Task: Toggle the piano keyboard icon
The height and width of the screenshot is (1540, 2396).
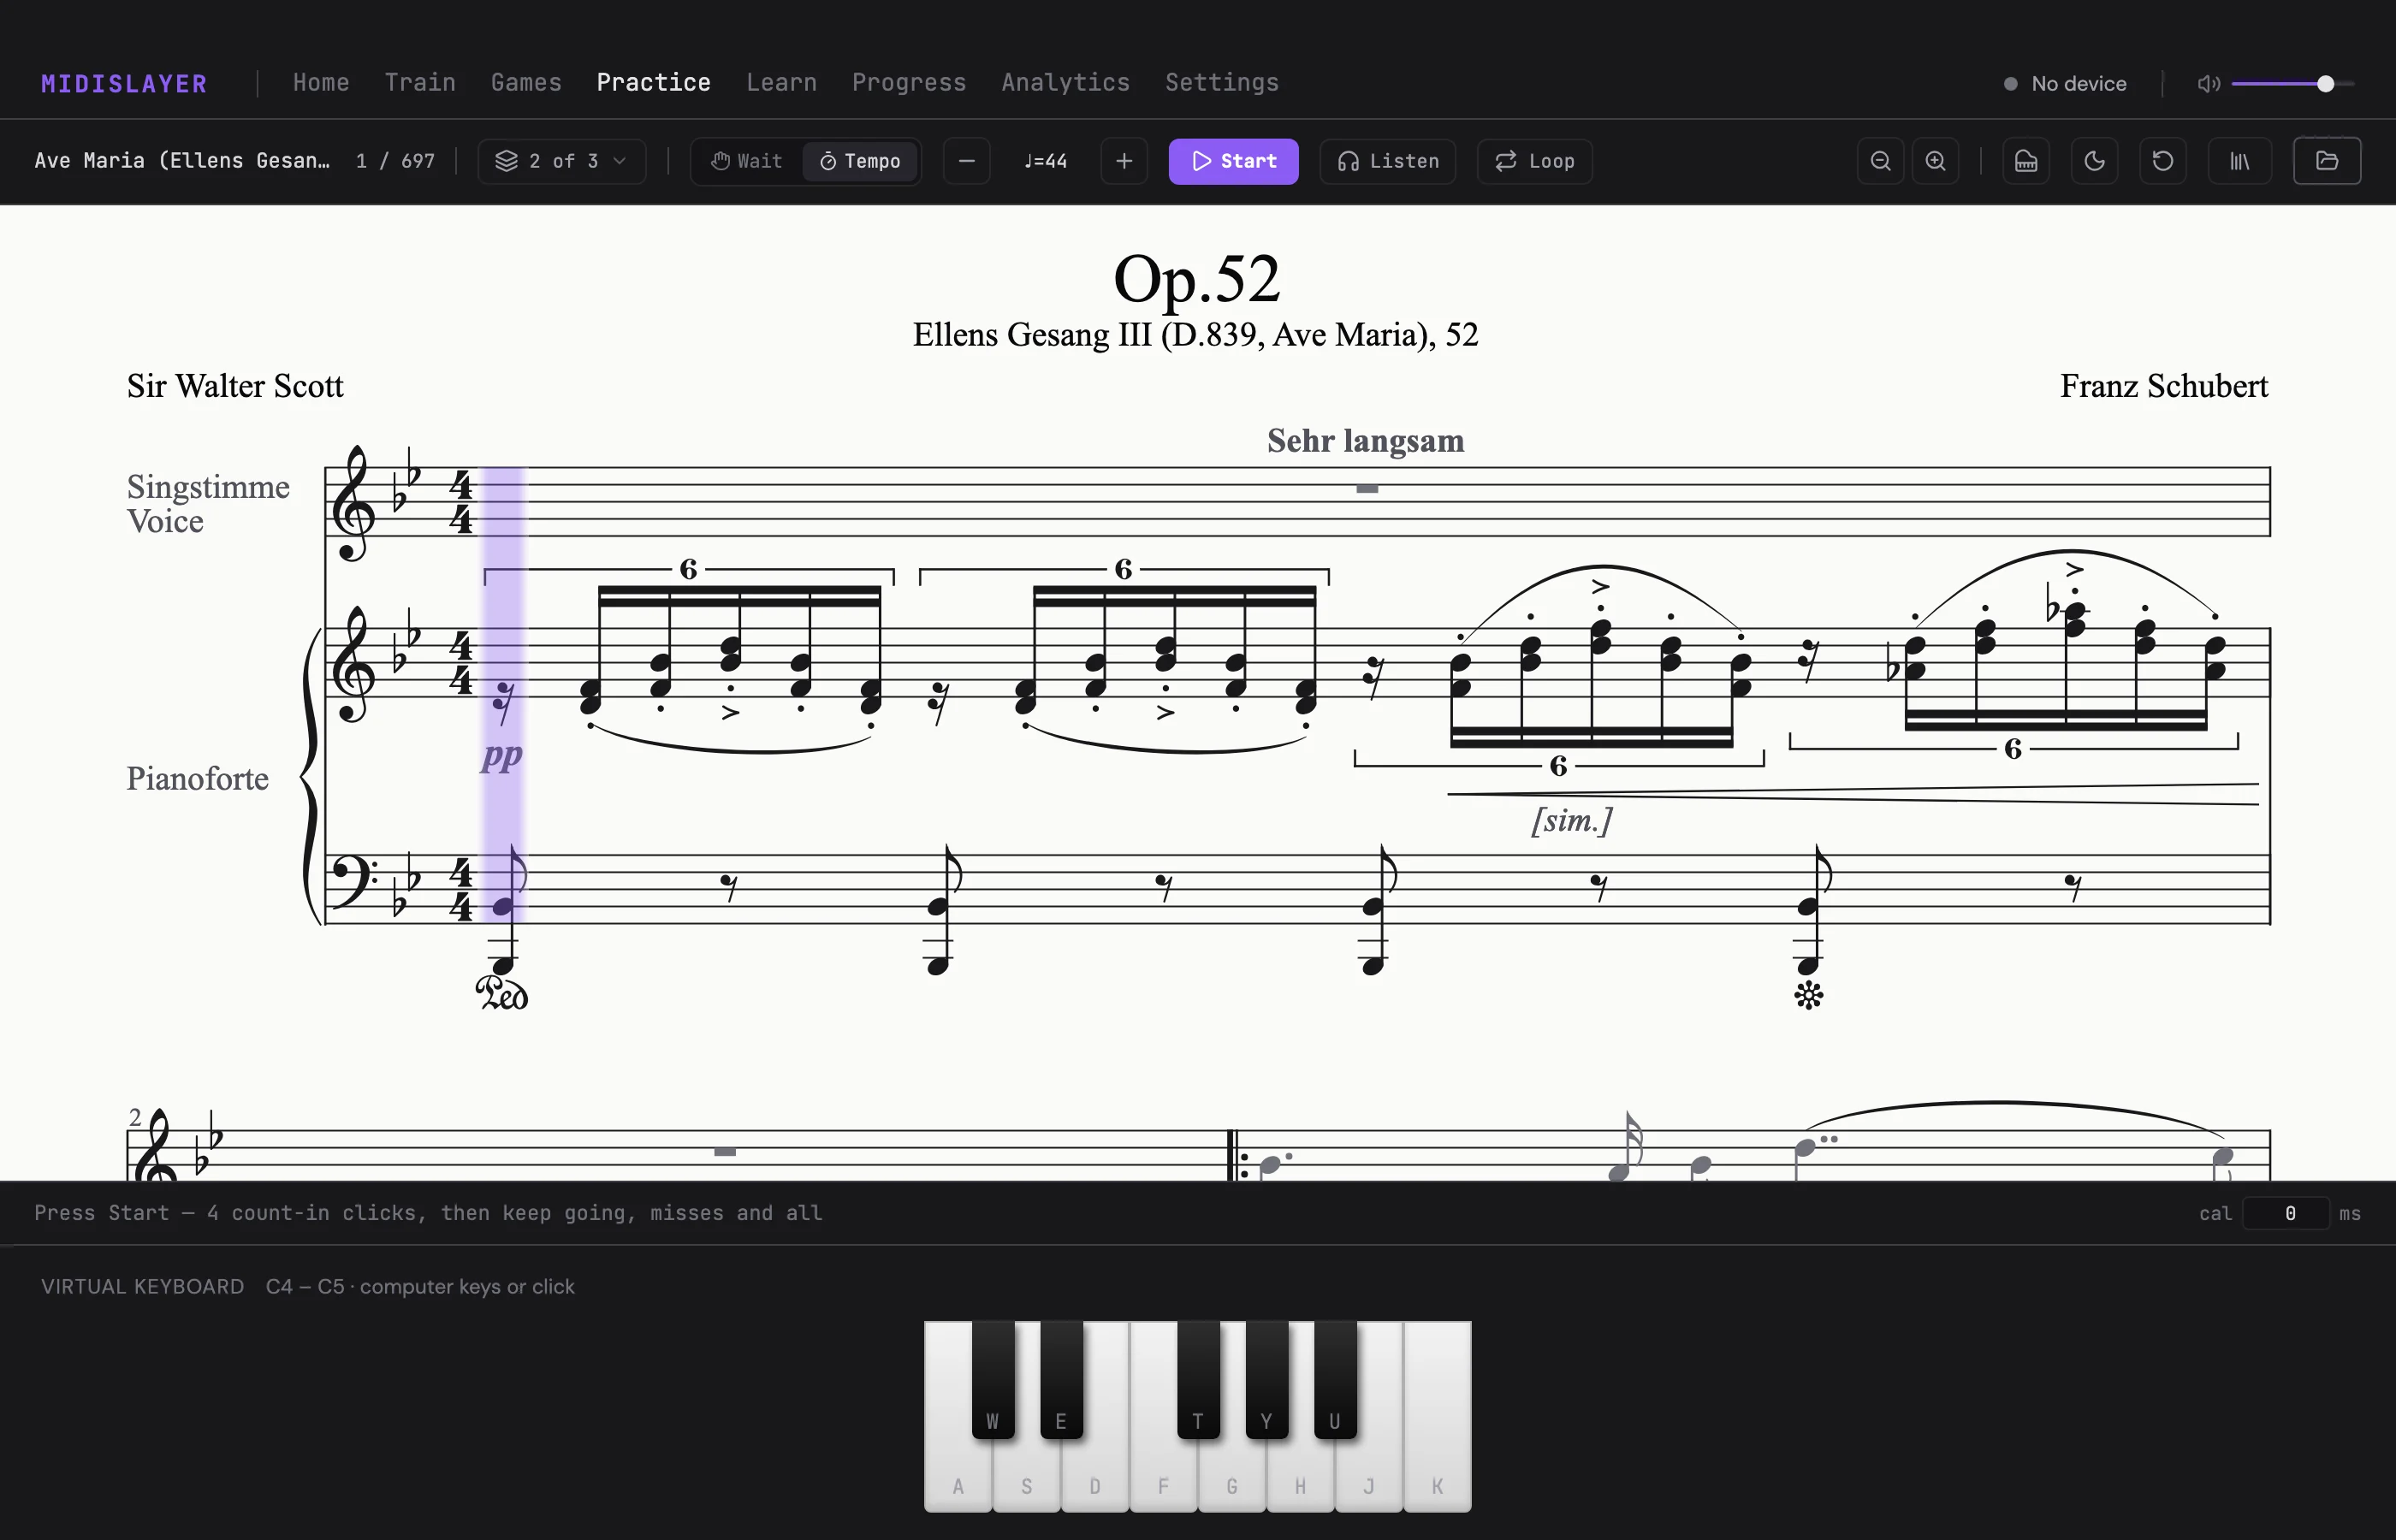Action: (2026, 161)
